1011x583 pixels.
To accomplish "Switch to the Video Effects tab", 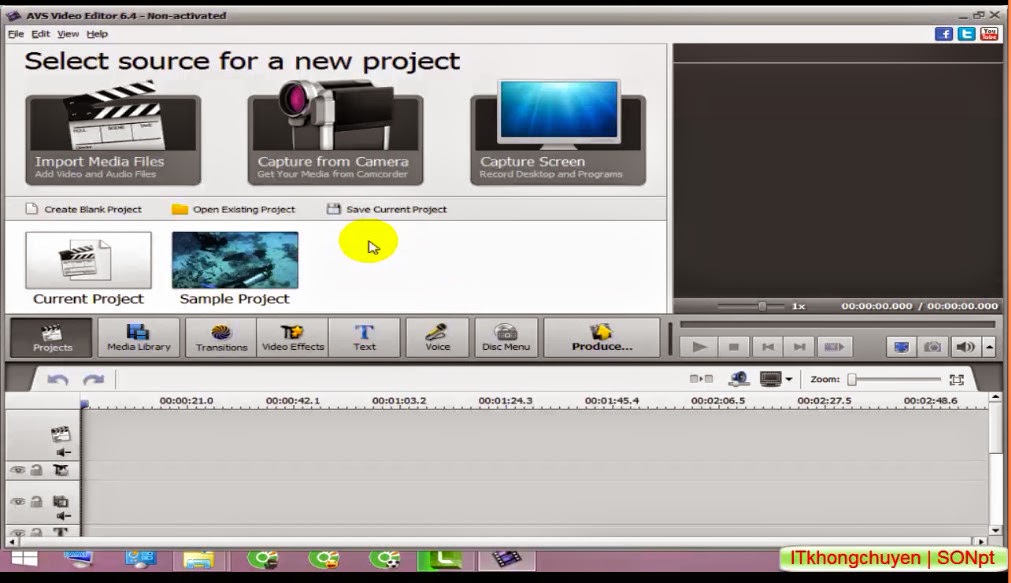I will tap(292, 338).
